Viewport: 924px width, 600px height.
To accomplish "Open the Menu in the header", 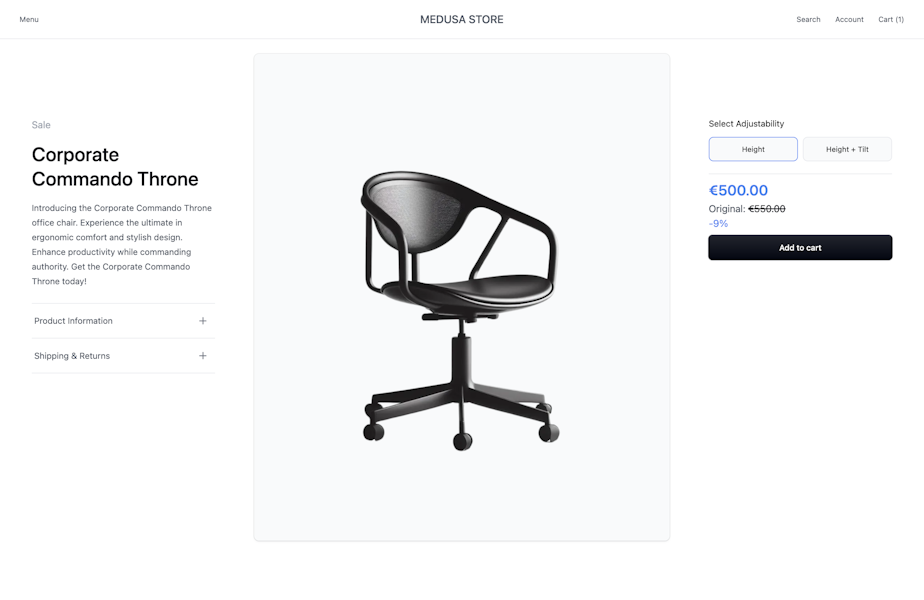I will (29, 19).
